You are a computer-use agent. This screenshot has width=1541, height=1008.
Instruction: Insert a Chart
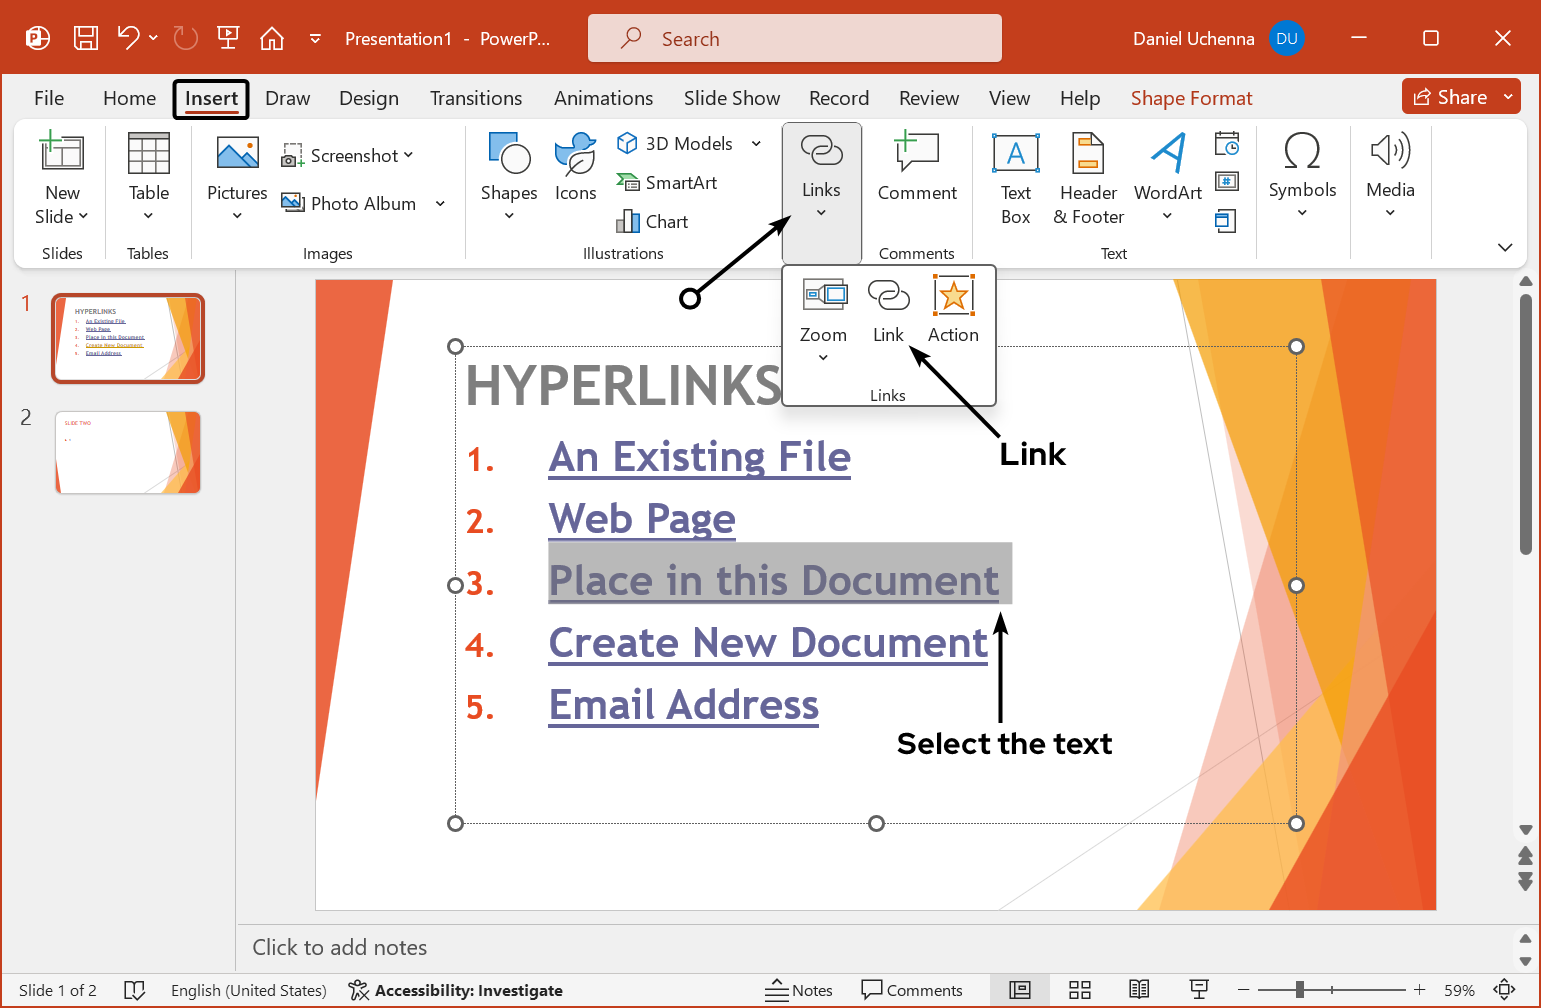pyautogui.click(x=652, y=221)
